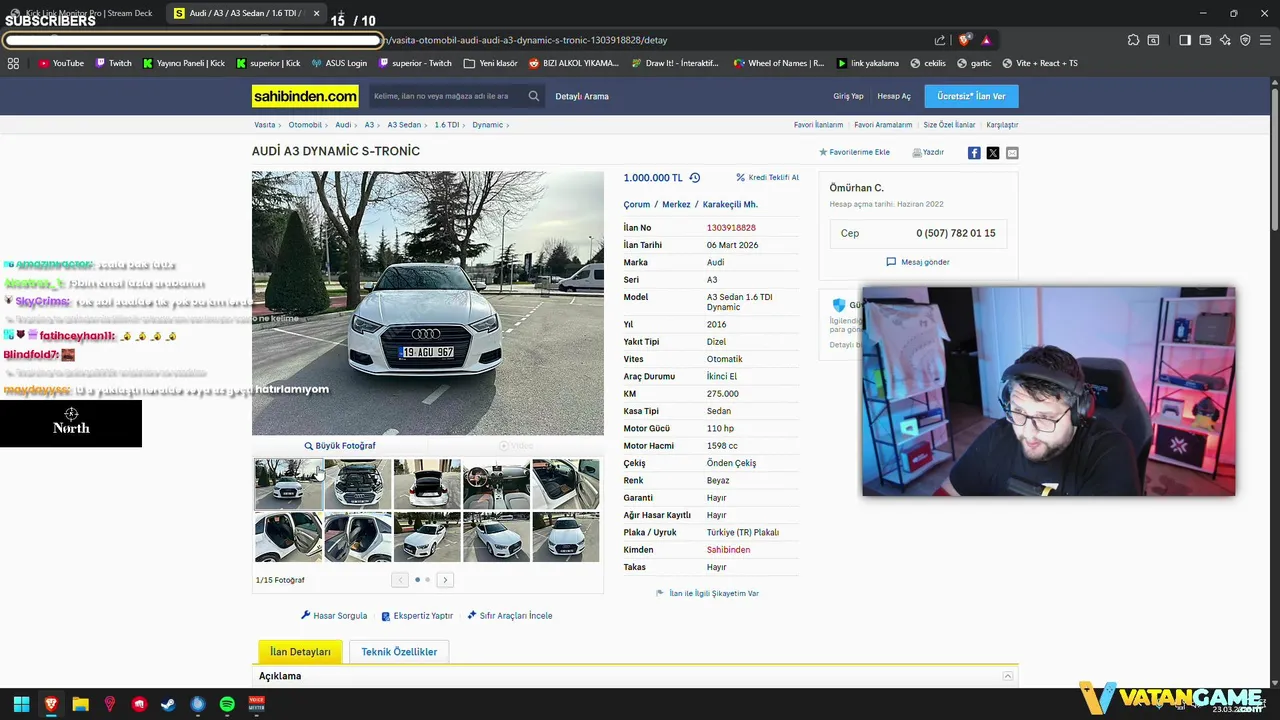Open the ASUS Login bookmark
The width and height of the screenshot is (1280, 720).
pyautogui.click(x=339, y=63)
